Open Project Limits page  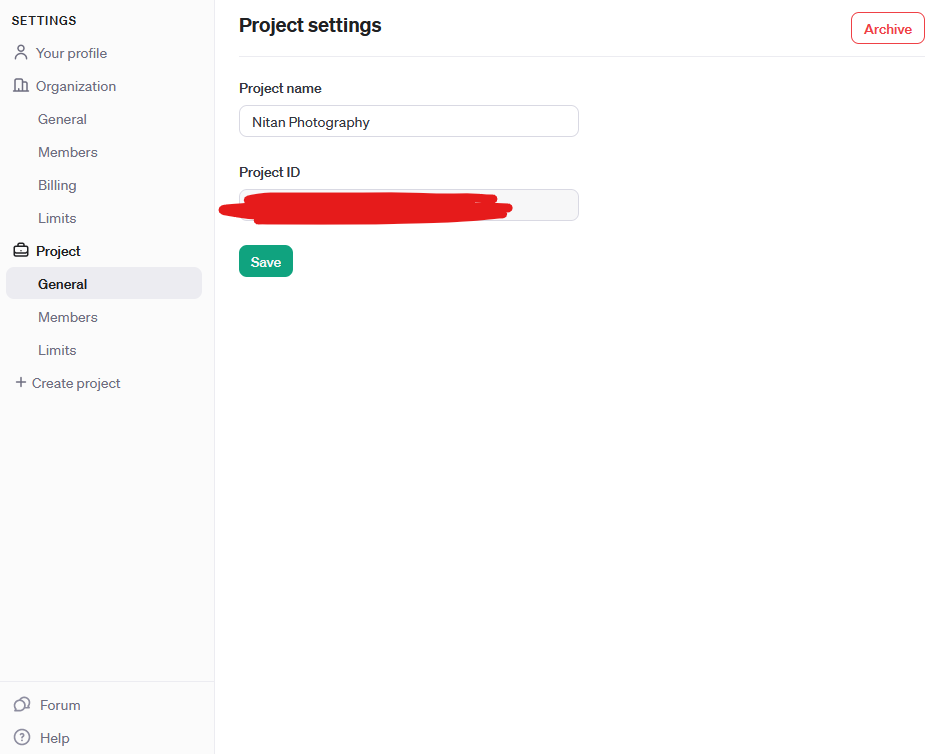[x=57, y=350]
